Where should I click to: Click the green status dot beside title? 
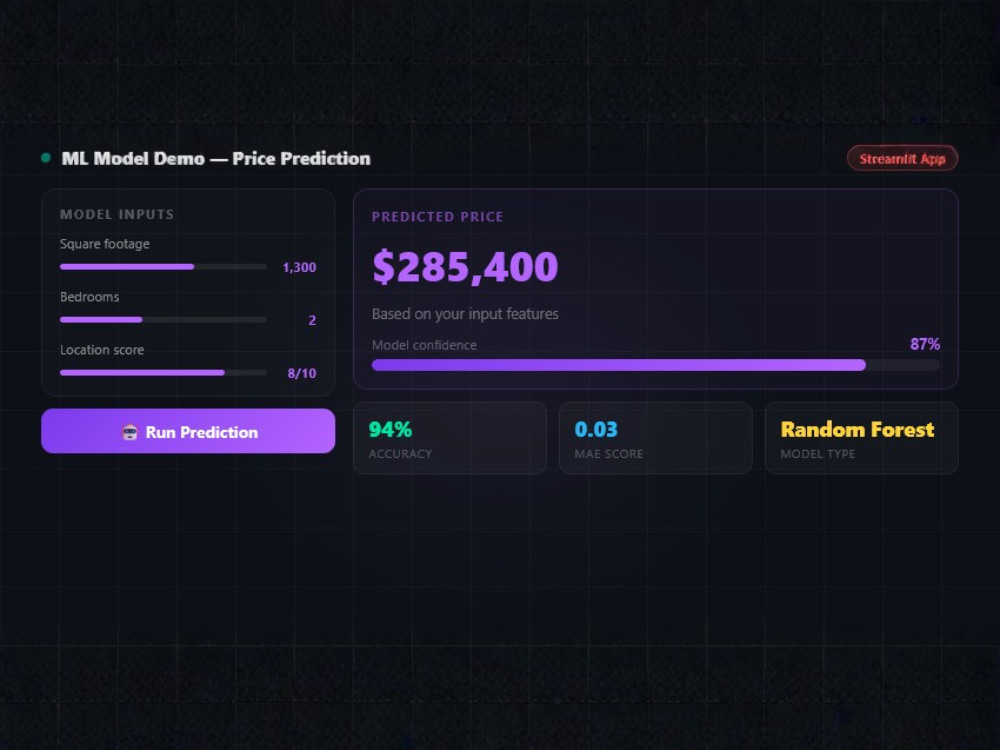click(x=46, y=158)
